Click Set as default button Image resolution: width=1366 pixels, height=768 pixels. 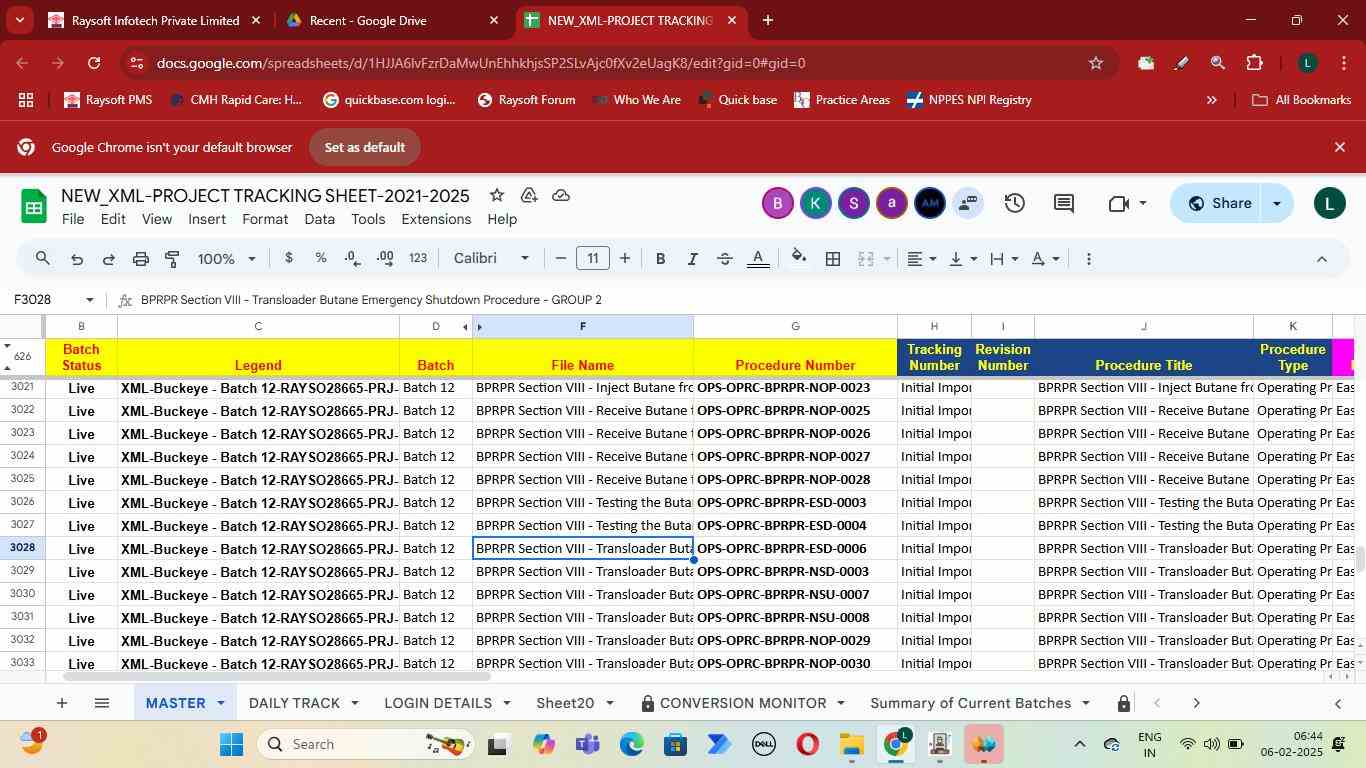pos(364,147)
